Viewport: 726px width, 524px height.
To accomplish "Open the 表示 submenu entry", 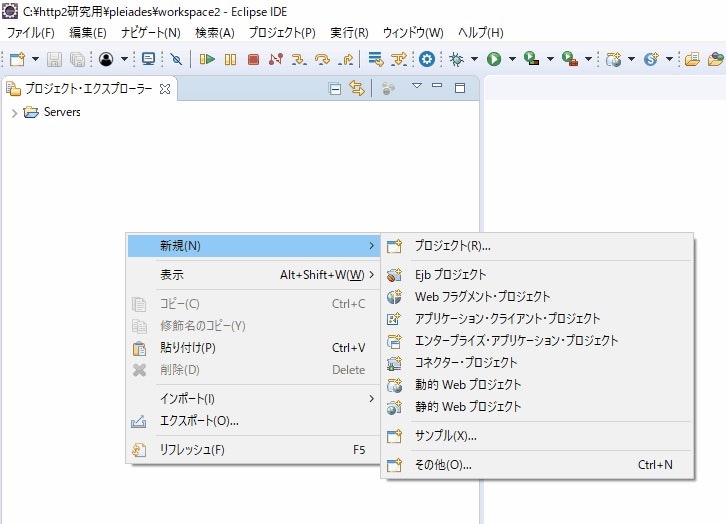I will (253, 275).
